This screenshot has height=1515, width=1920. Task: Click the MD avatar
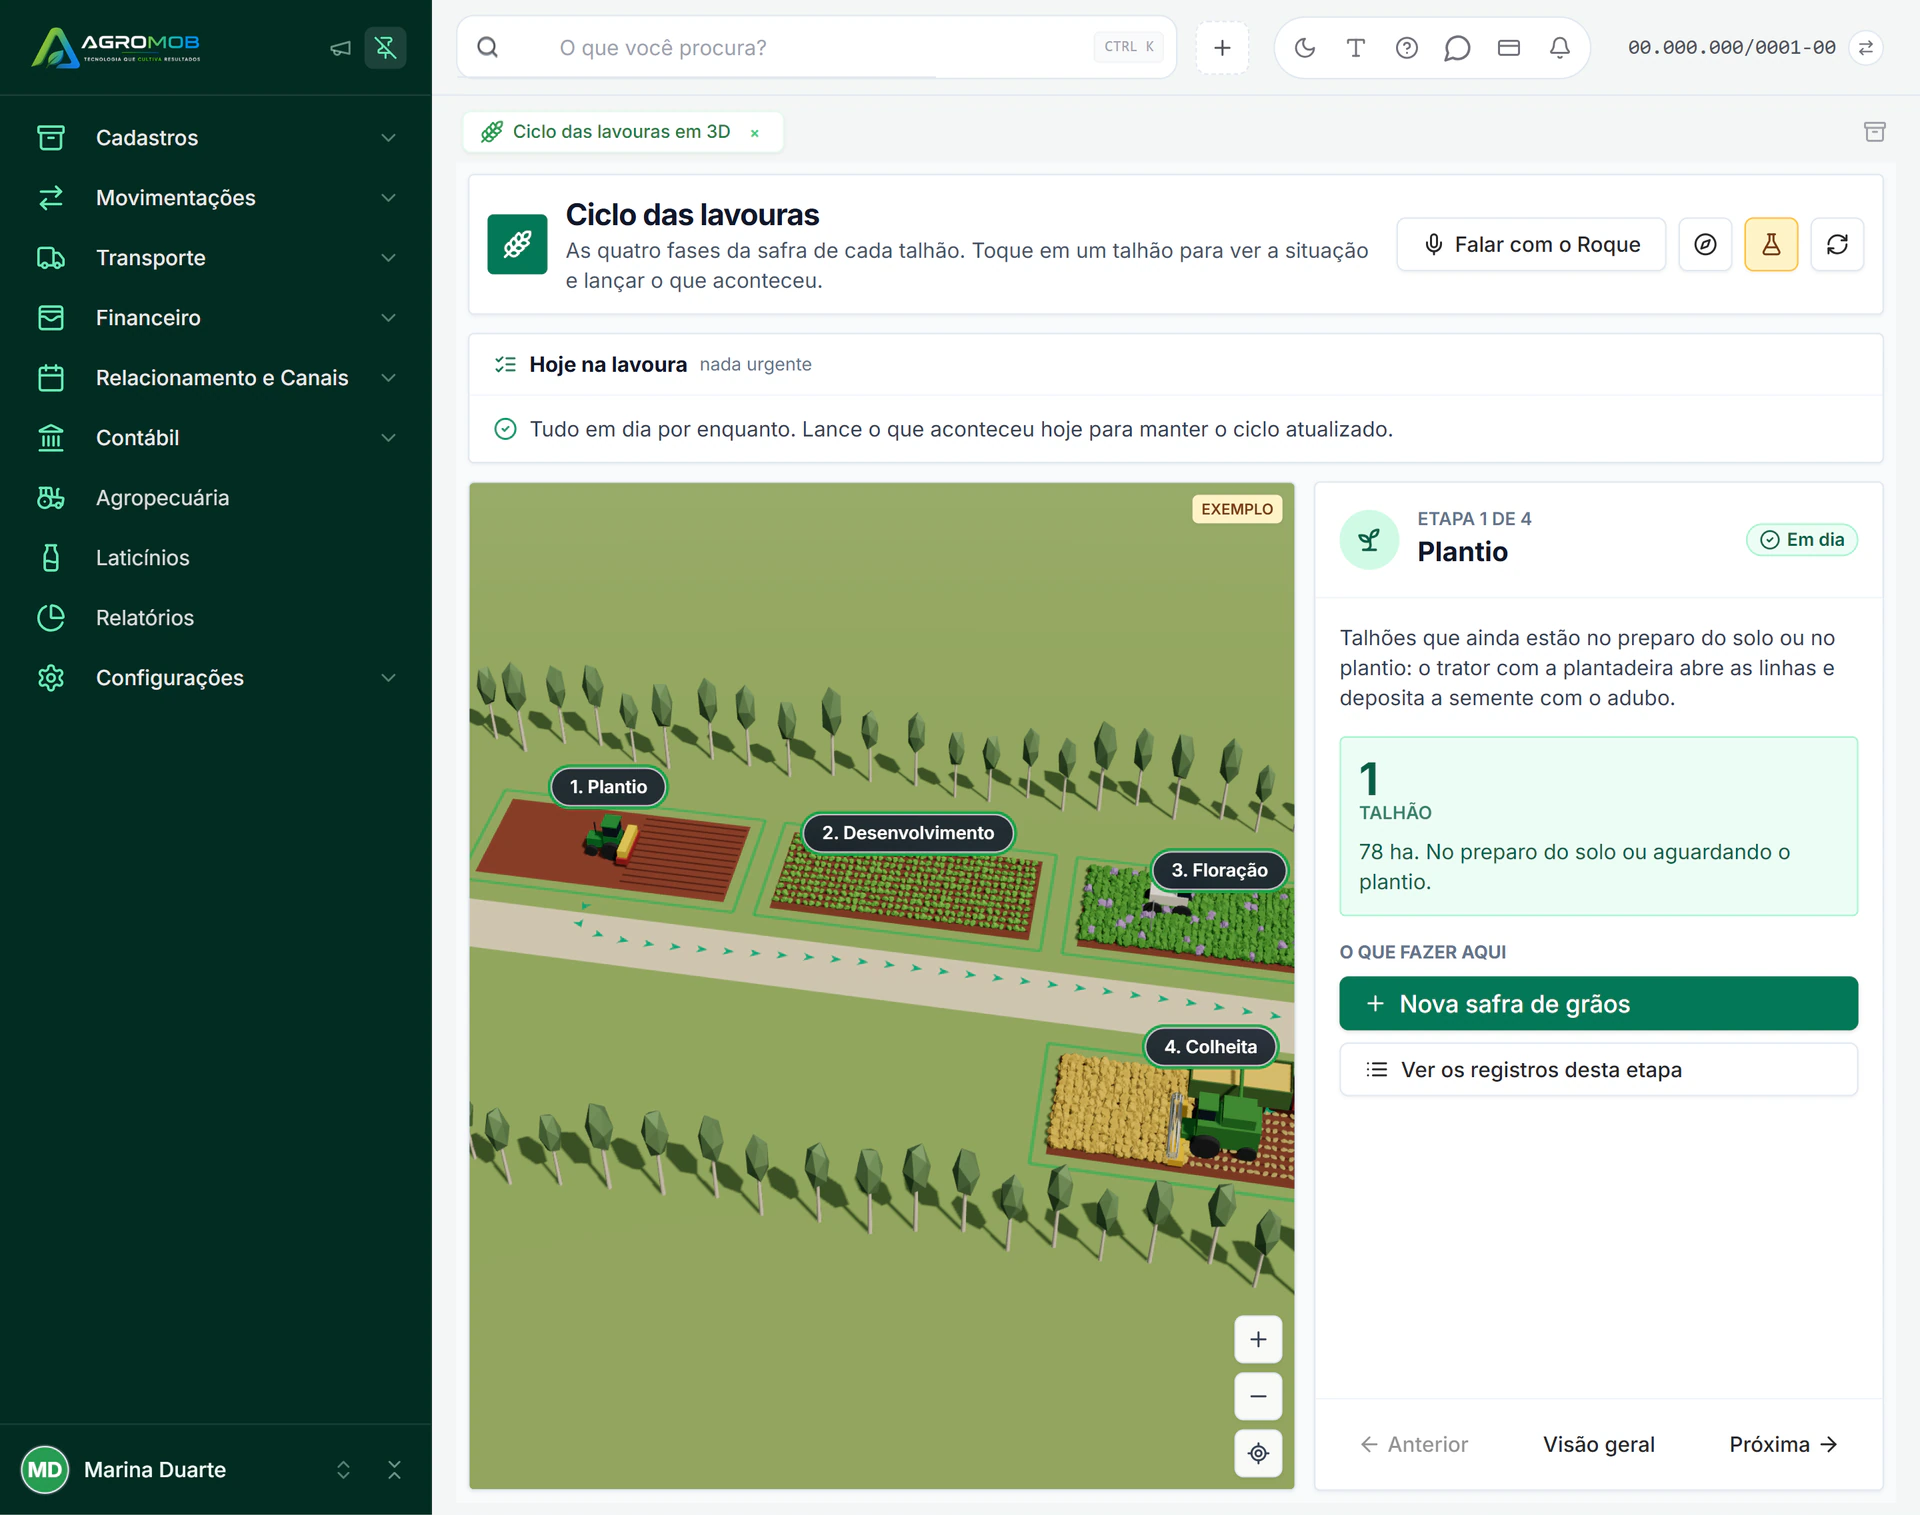(x=45, y=1469)
